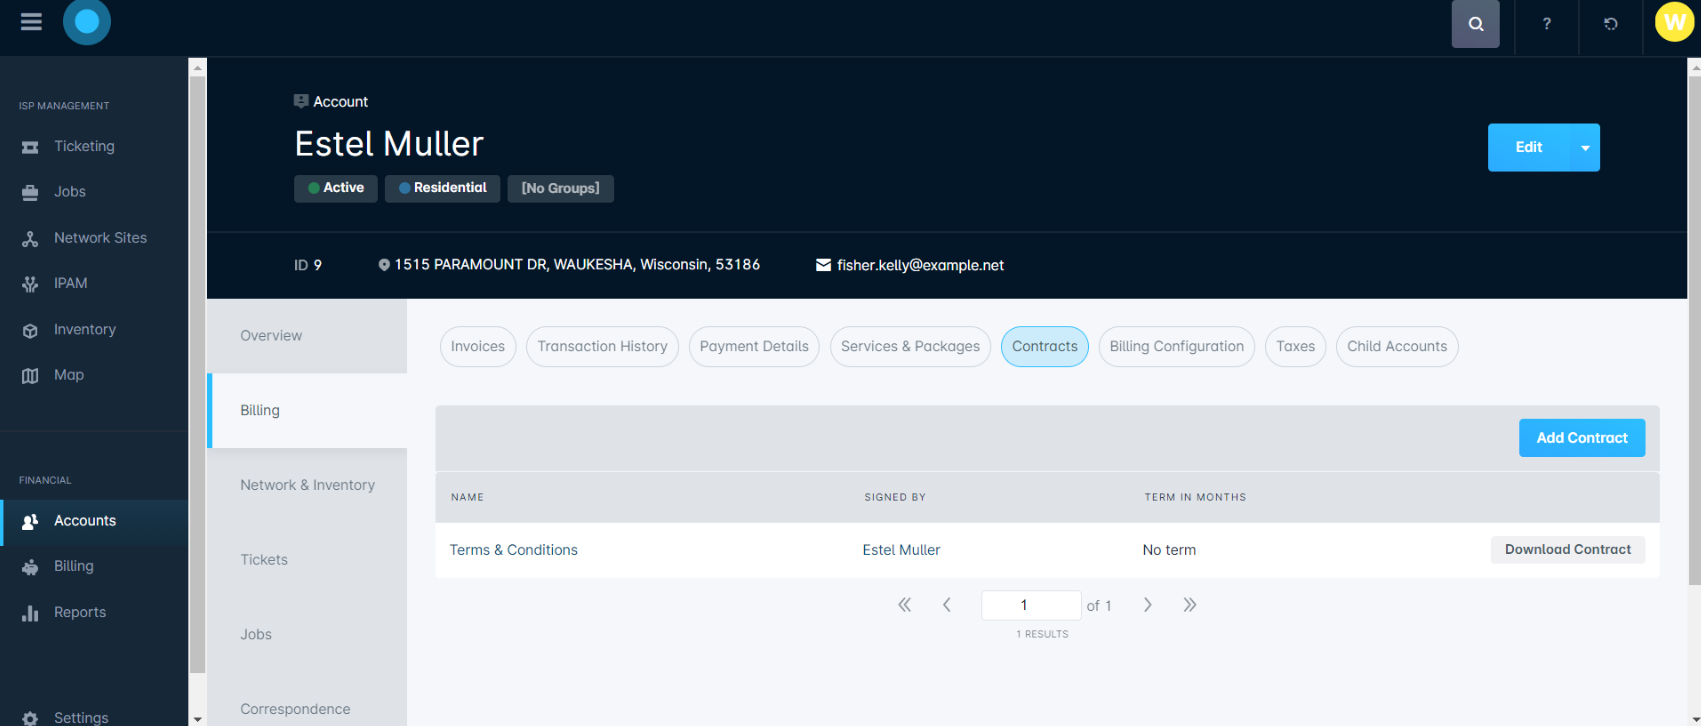Viewport: 1701px width, 726px height.
Task: Click the history refresh icon
Action: [1610, 24]
